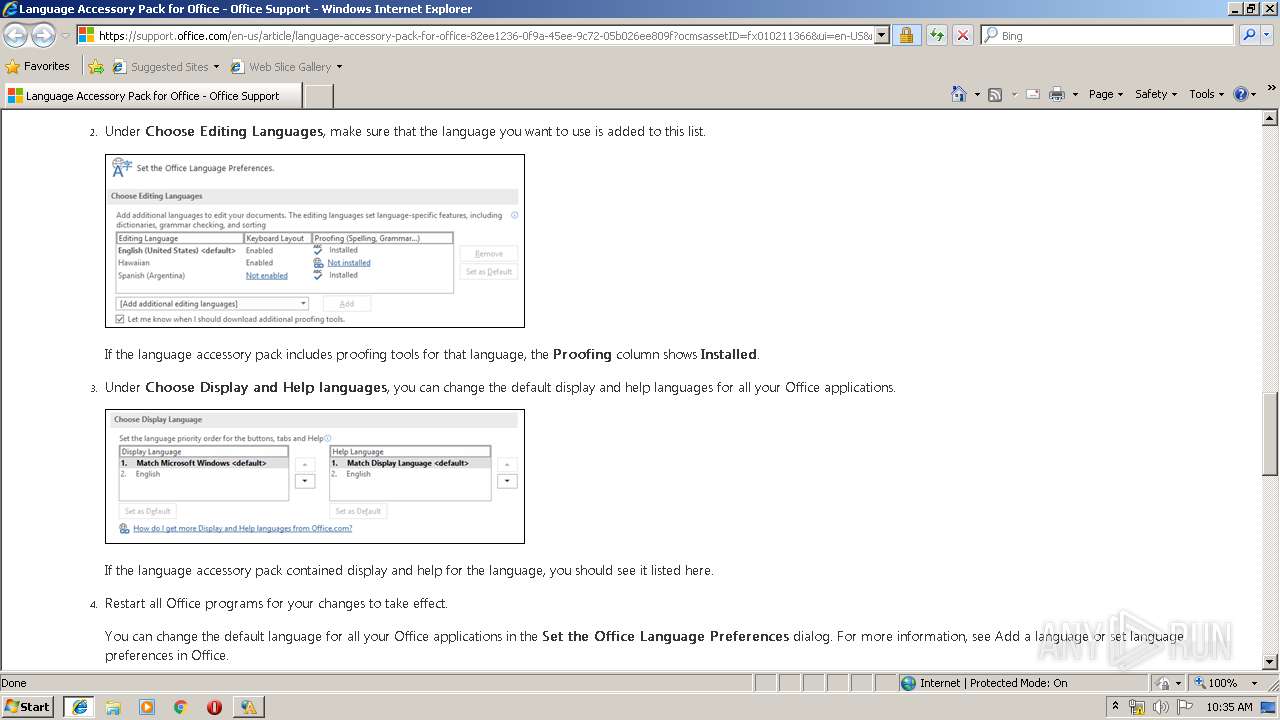
Task: Click the 'Restart all Office programs' step text
Action: point(276,603)
